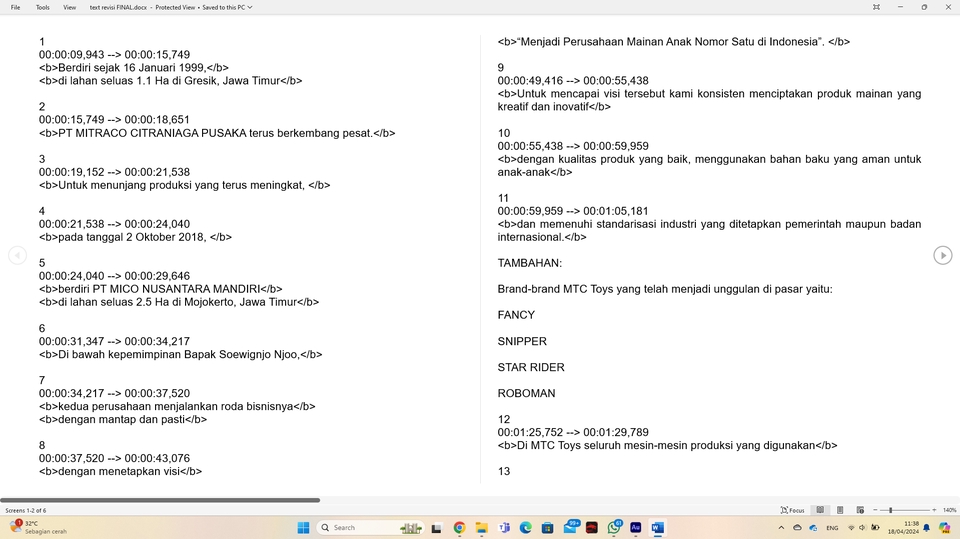Open the clock showing 11:38

tap(903, 527)
